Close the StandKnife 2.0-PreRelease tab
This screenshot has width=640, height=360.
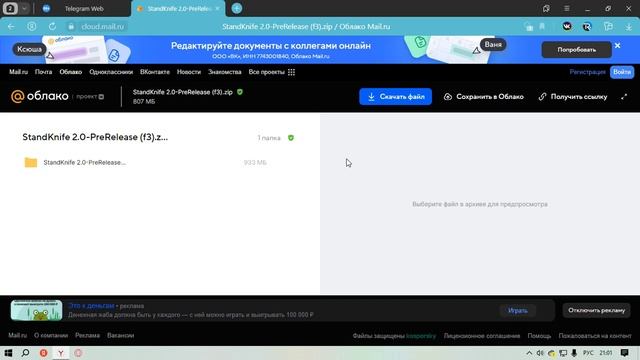(217, 8)
